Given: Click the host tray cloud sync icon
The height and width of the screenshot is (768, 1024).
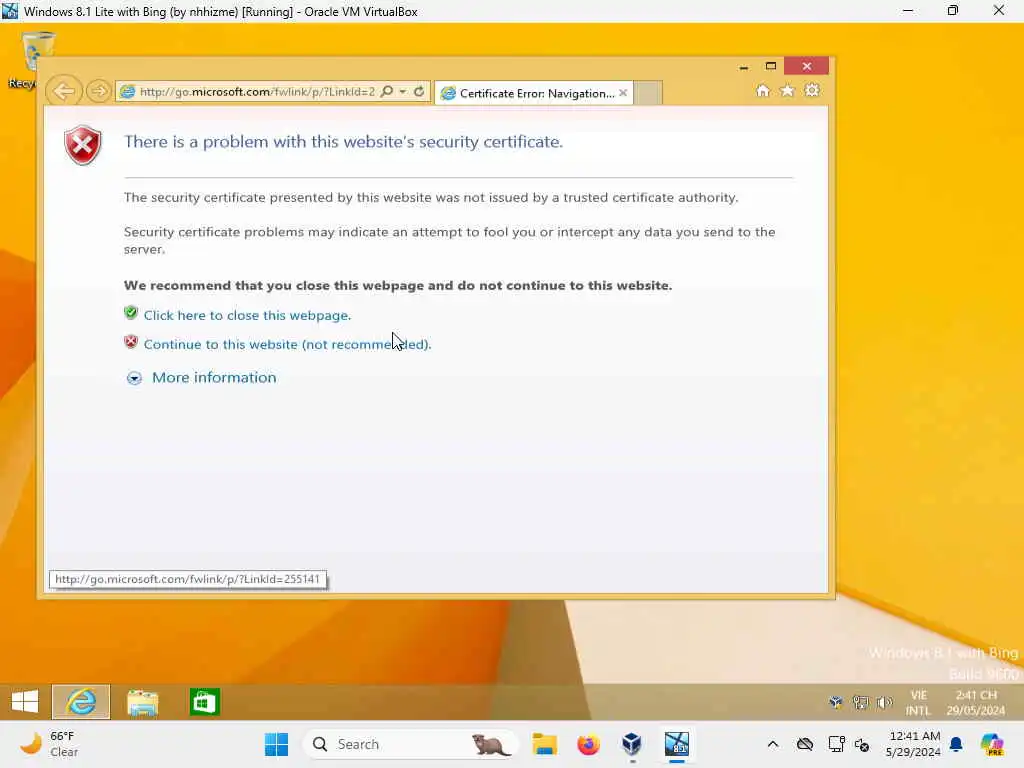Looking at the screenshot, I should click(x=805, y=744).
